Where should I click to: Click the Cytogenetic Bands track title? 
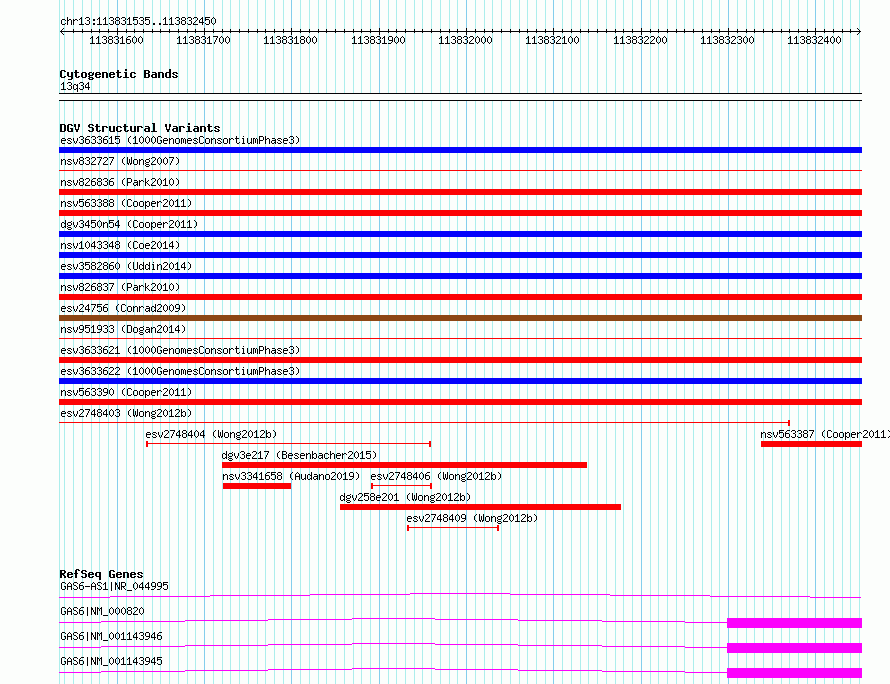(119, 74)
